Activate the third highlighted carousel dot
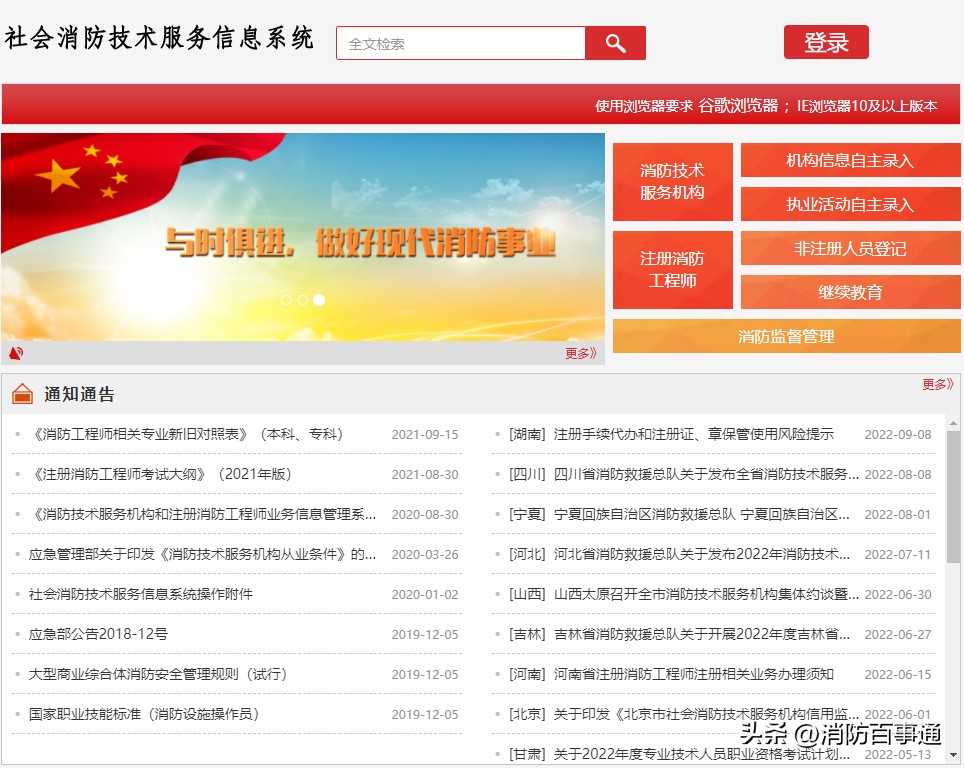Image resolution: width=964 pixels, height=768 pixels. click(x=319, y=299)
